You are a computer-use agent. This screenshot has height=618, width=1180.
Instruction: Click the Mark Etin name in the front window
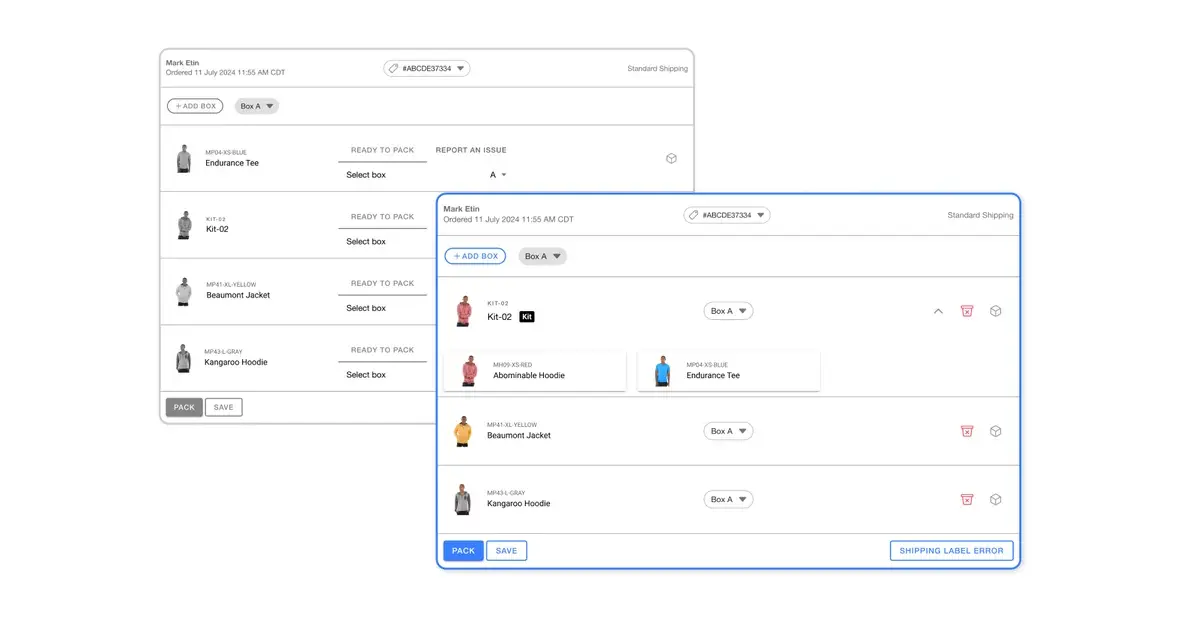pyautogui.click(x=461, y=209)
